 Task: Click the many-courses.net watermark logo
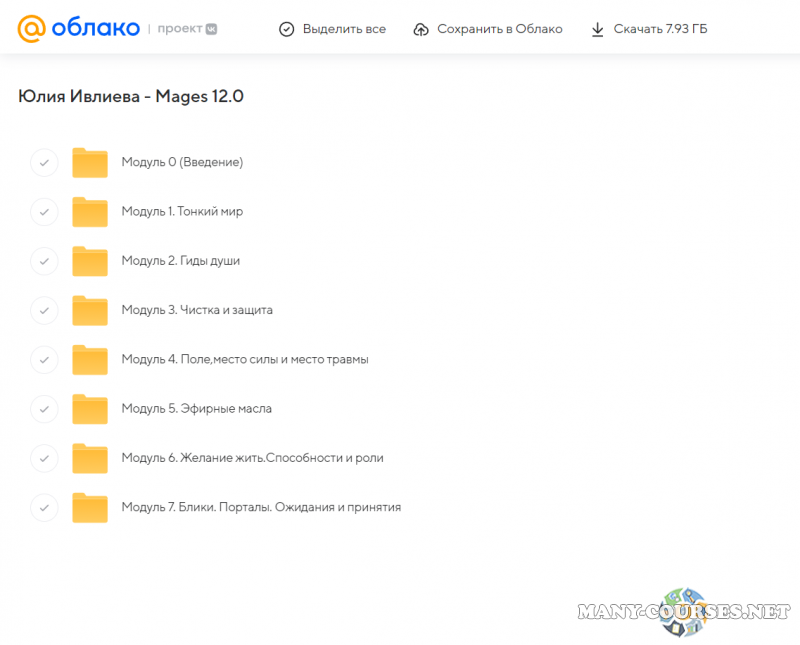[x=684, y=610]
